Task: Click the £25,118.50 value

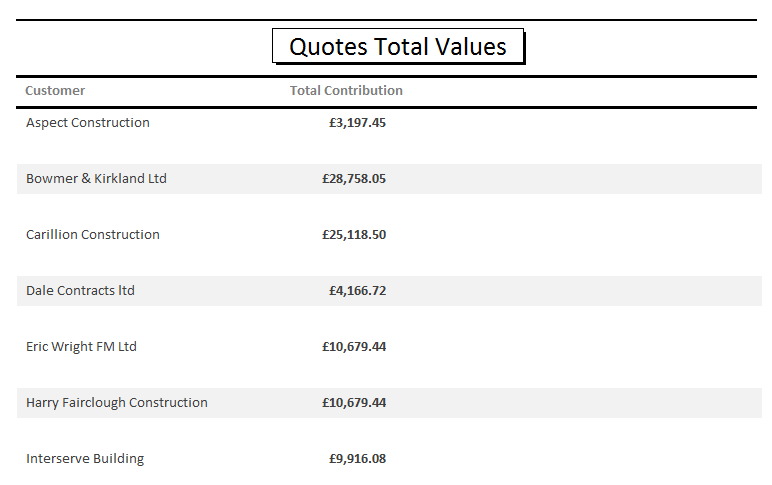Action: (354, 234)
